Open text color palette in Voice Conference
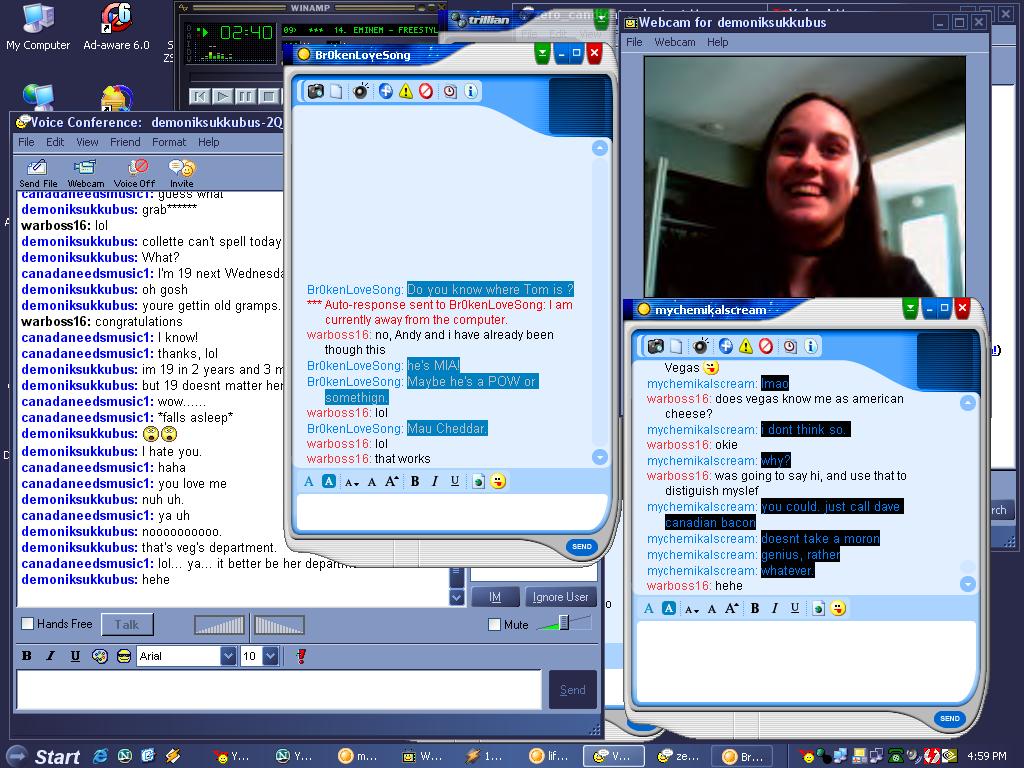The height and width of the screenshot is (768, 1024). pos(99,656)
